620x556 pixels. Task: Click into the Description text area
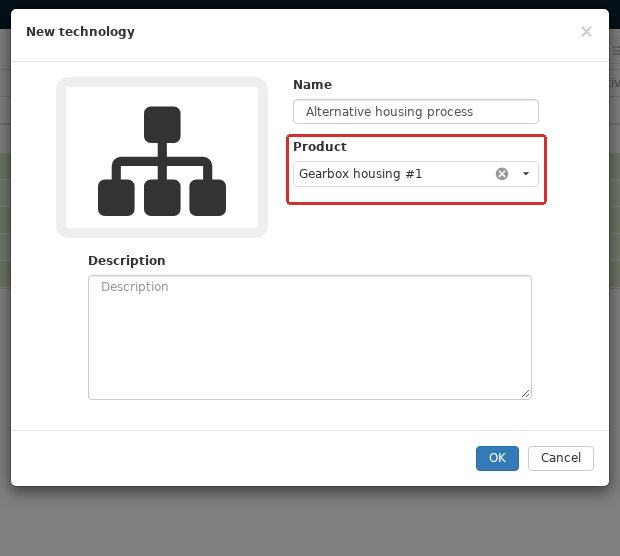pyautogui.click(x=310, y=337)
